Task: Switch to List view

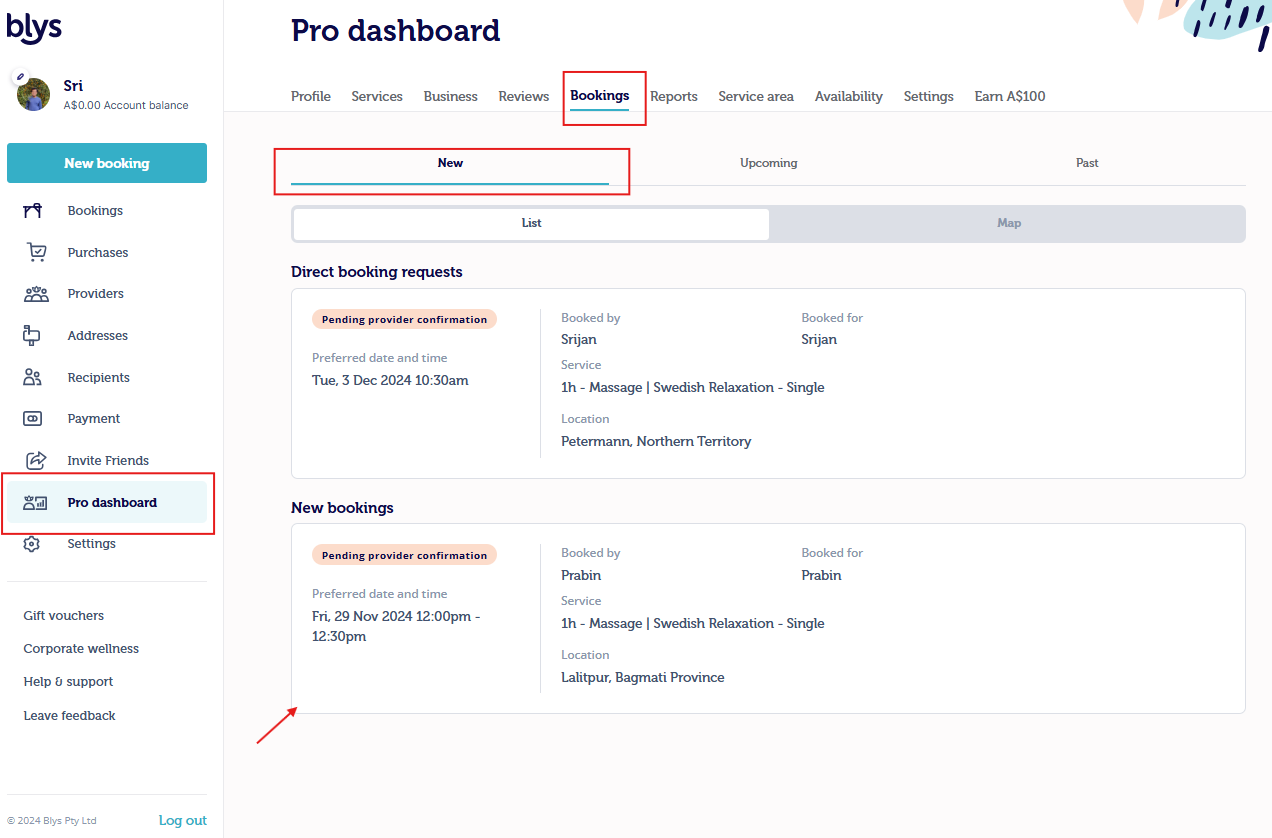Action: (532, 224)
